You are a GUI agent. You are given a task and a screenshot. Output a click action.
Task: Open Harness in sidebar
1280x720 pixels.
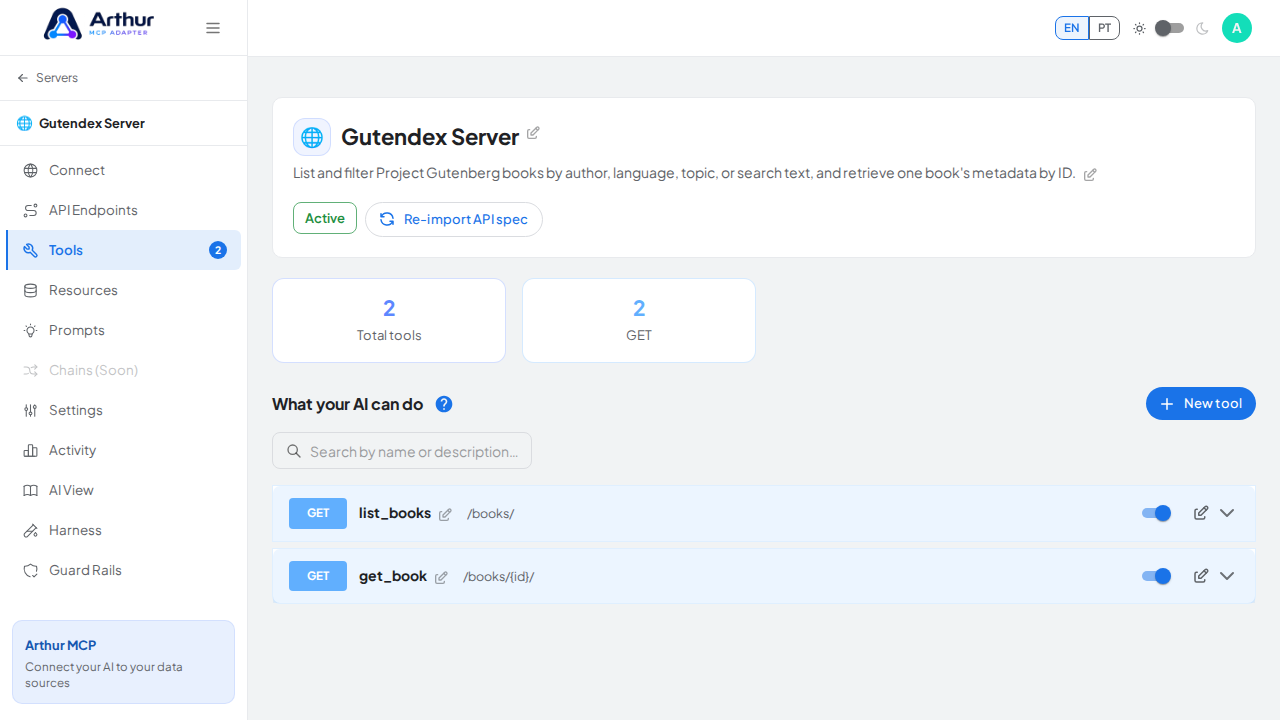124,530
